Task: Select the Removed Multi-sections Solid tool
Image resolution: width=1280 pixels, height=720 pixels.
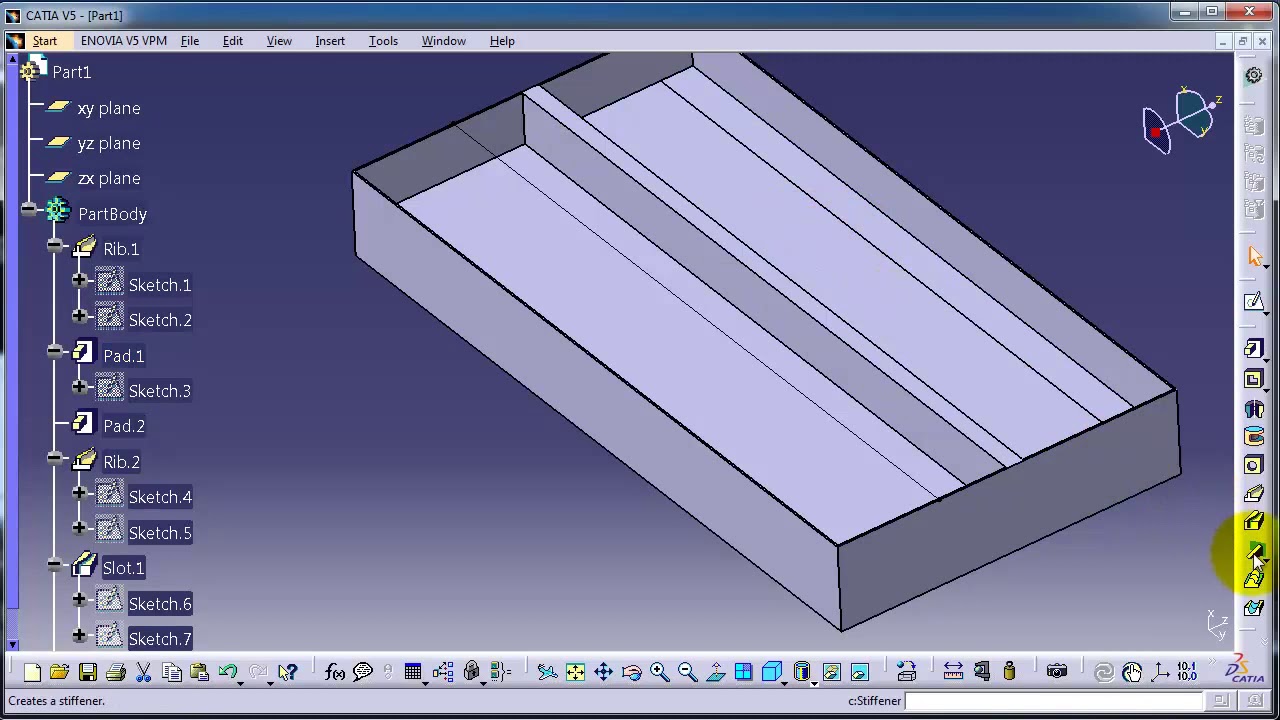Action: pos(1254,607)
